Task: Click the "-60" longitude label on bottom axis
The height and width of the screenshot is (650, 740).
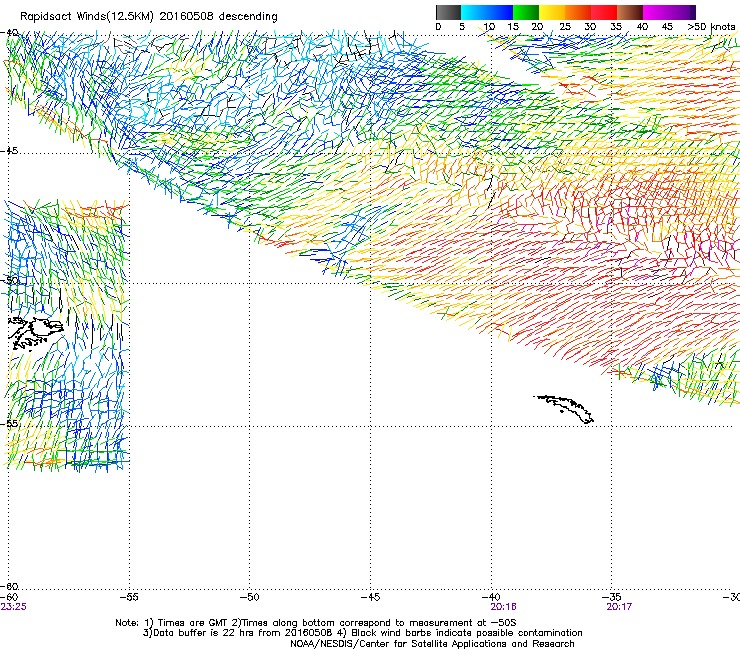Action: click(9, 597)
